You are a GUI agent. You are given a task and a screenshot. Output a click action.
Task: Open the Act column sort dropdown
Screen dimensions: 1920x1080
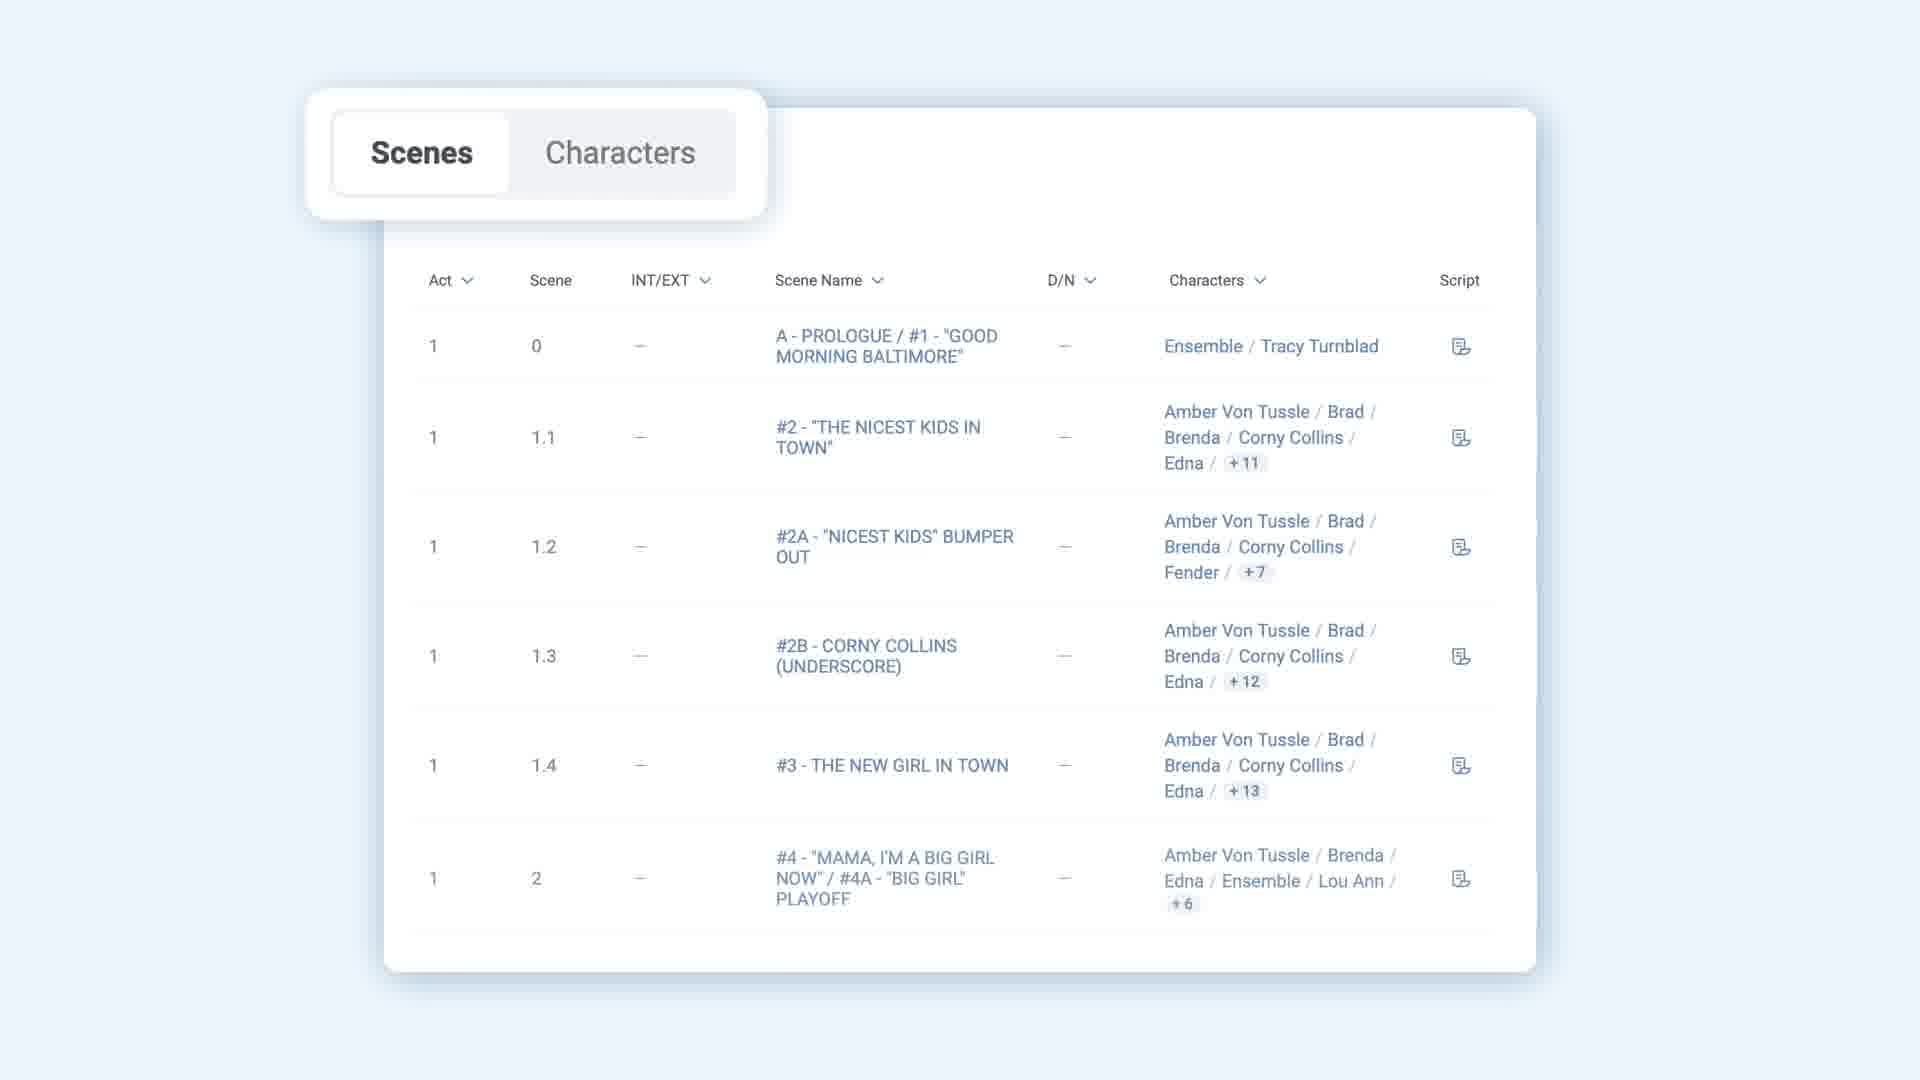[x=467, y=281]
